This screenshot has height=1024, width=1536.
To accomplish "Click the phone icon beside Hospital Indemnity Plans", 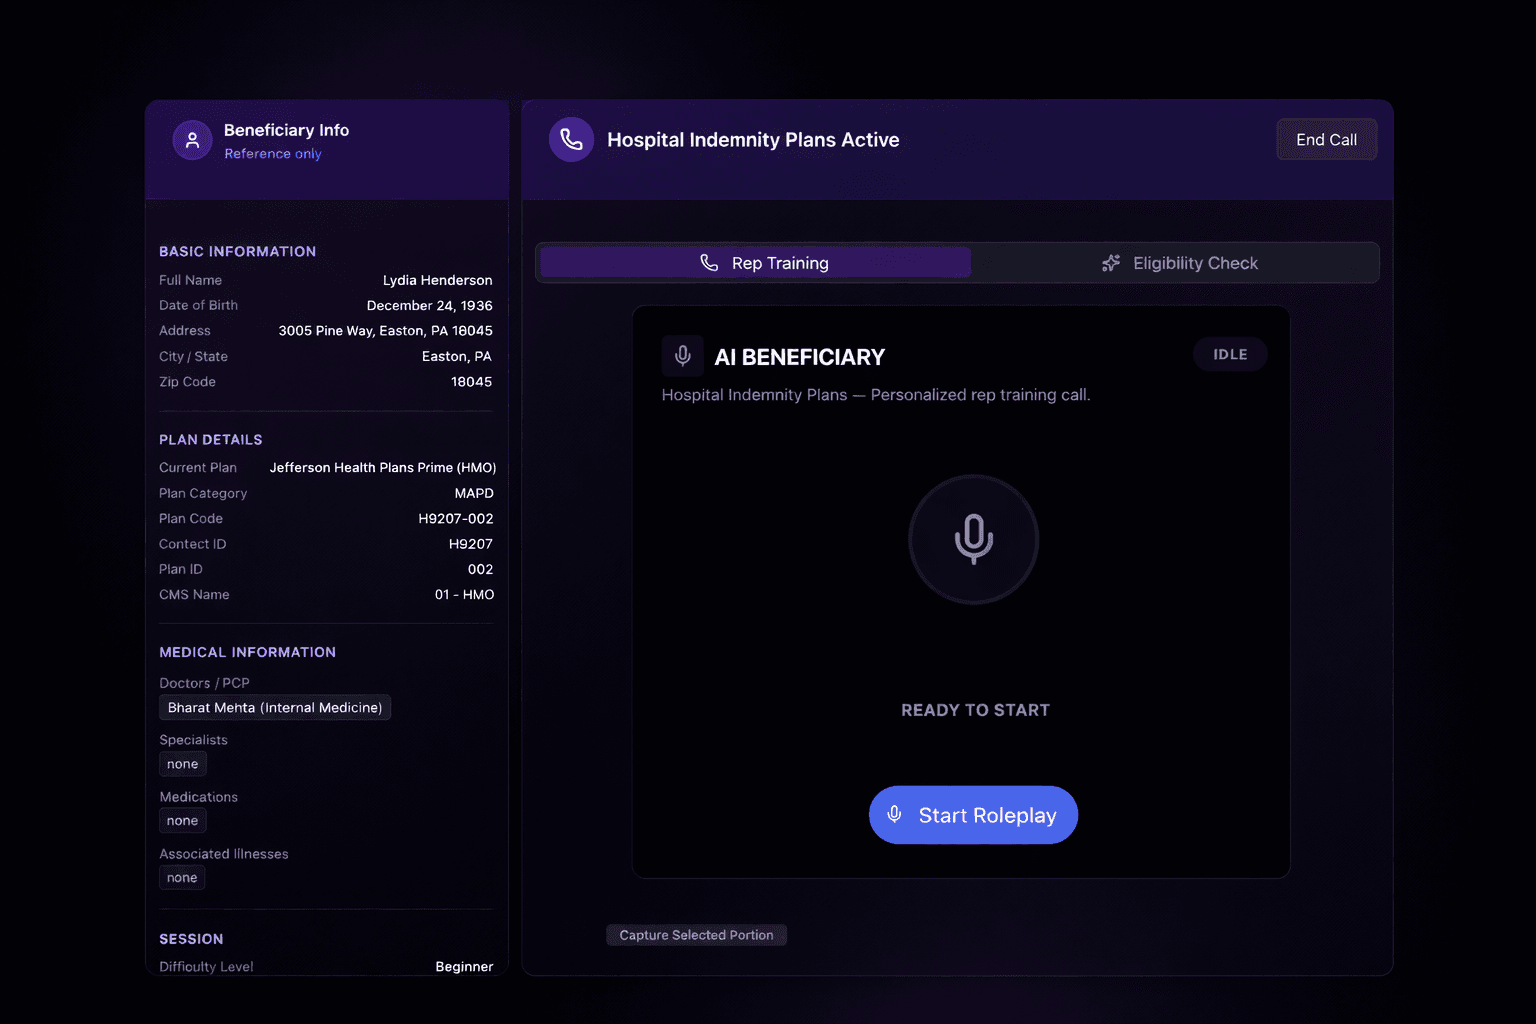I will (571, 140).
